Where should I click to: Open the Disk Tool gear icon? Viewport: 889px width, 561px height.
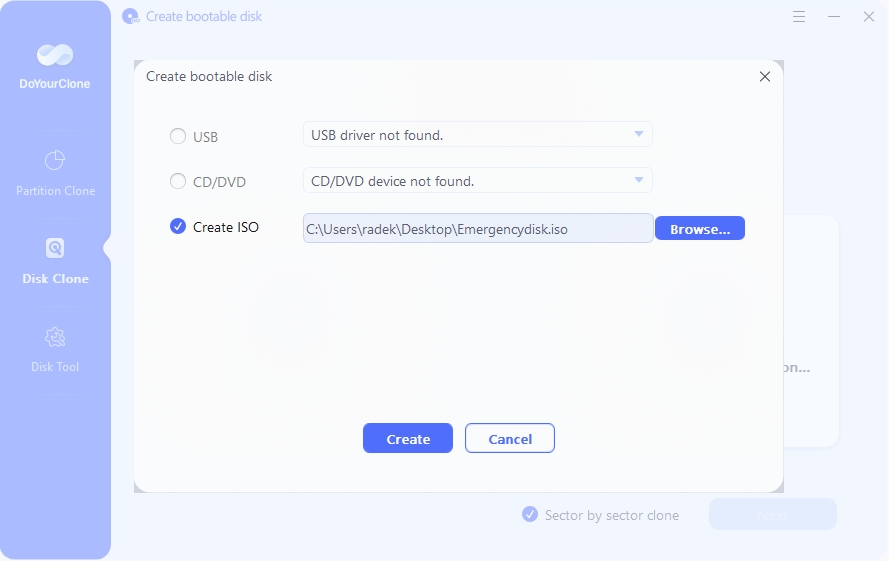click(55, 337)
